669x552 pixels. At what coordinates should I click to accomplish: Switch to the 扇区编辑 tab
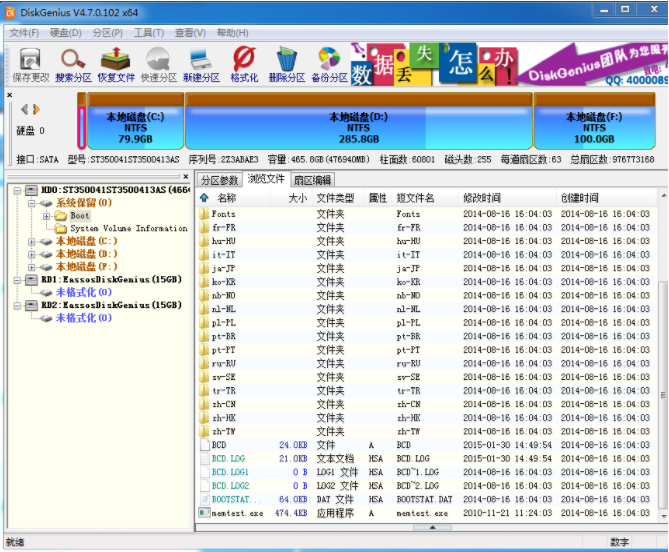[312, 180]
